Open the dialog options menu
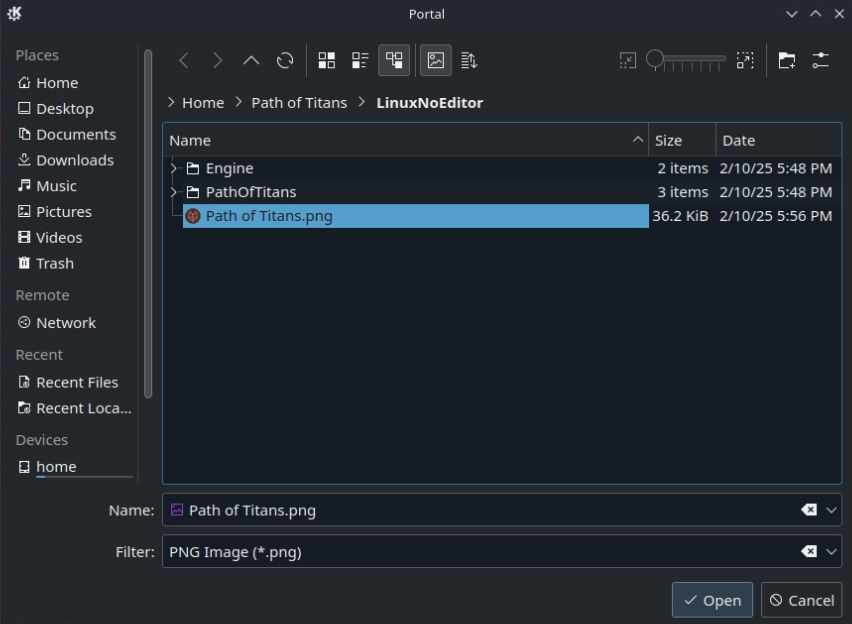The image size is (852, 624). 820,60
